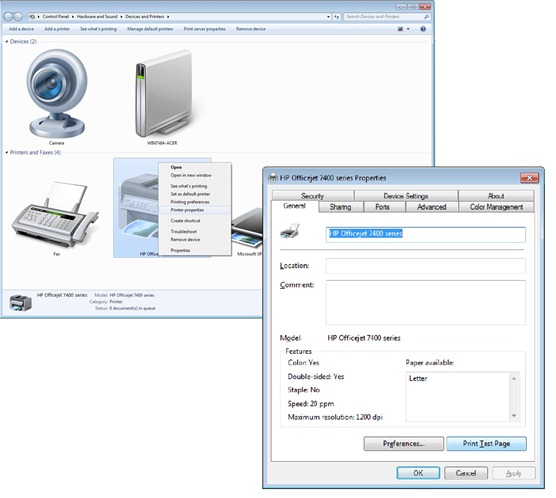Choose Troubleshoot from context menu

(195, 231)
